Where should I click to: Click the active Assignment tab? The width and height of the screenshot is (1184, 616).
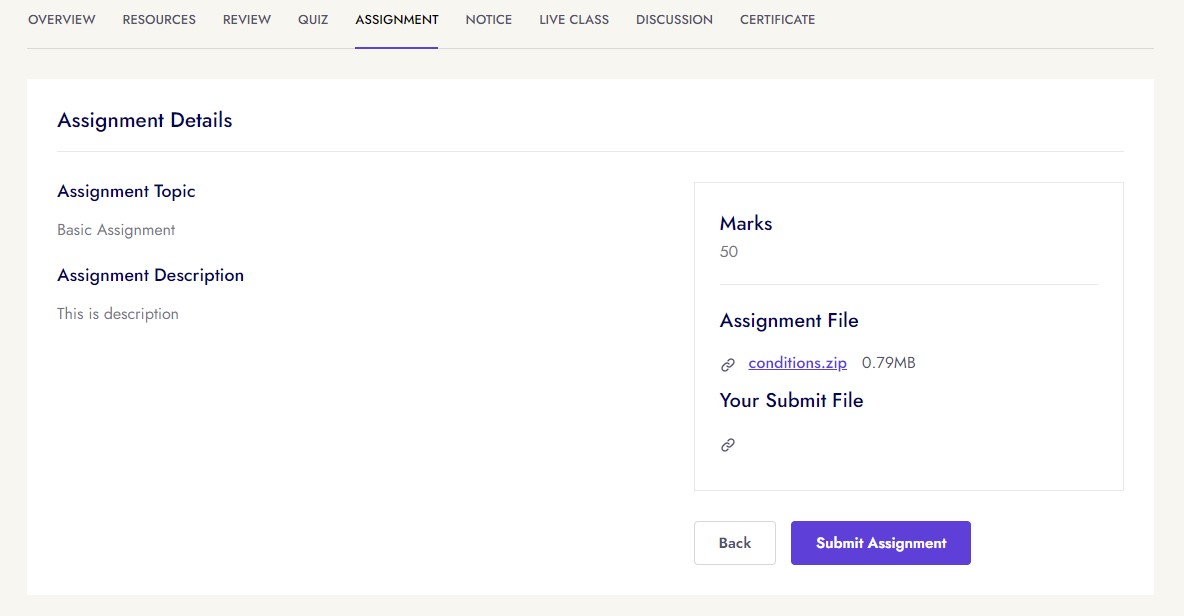coord(397,20)
